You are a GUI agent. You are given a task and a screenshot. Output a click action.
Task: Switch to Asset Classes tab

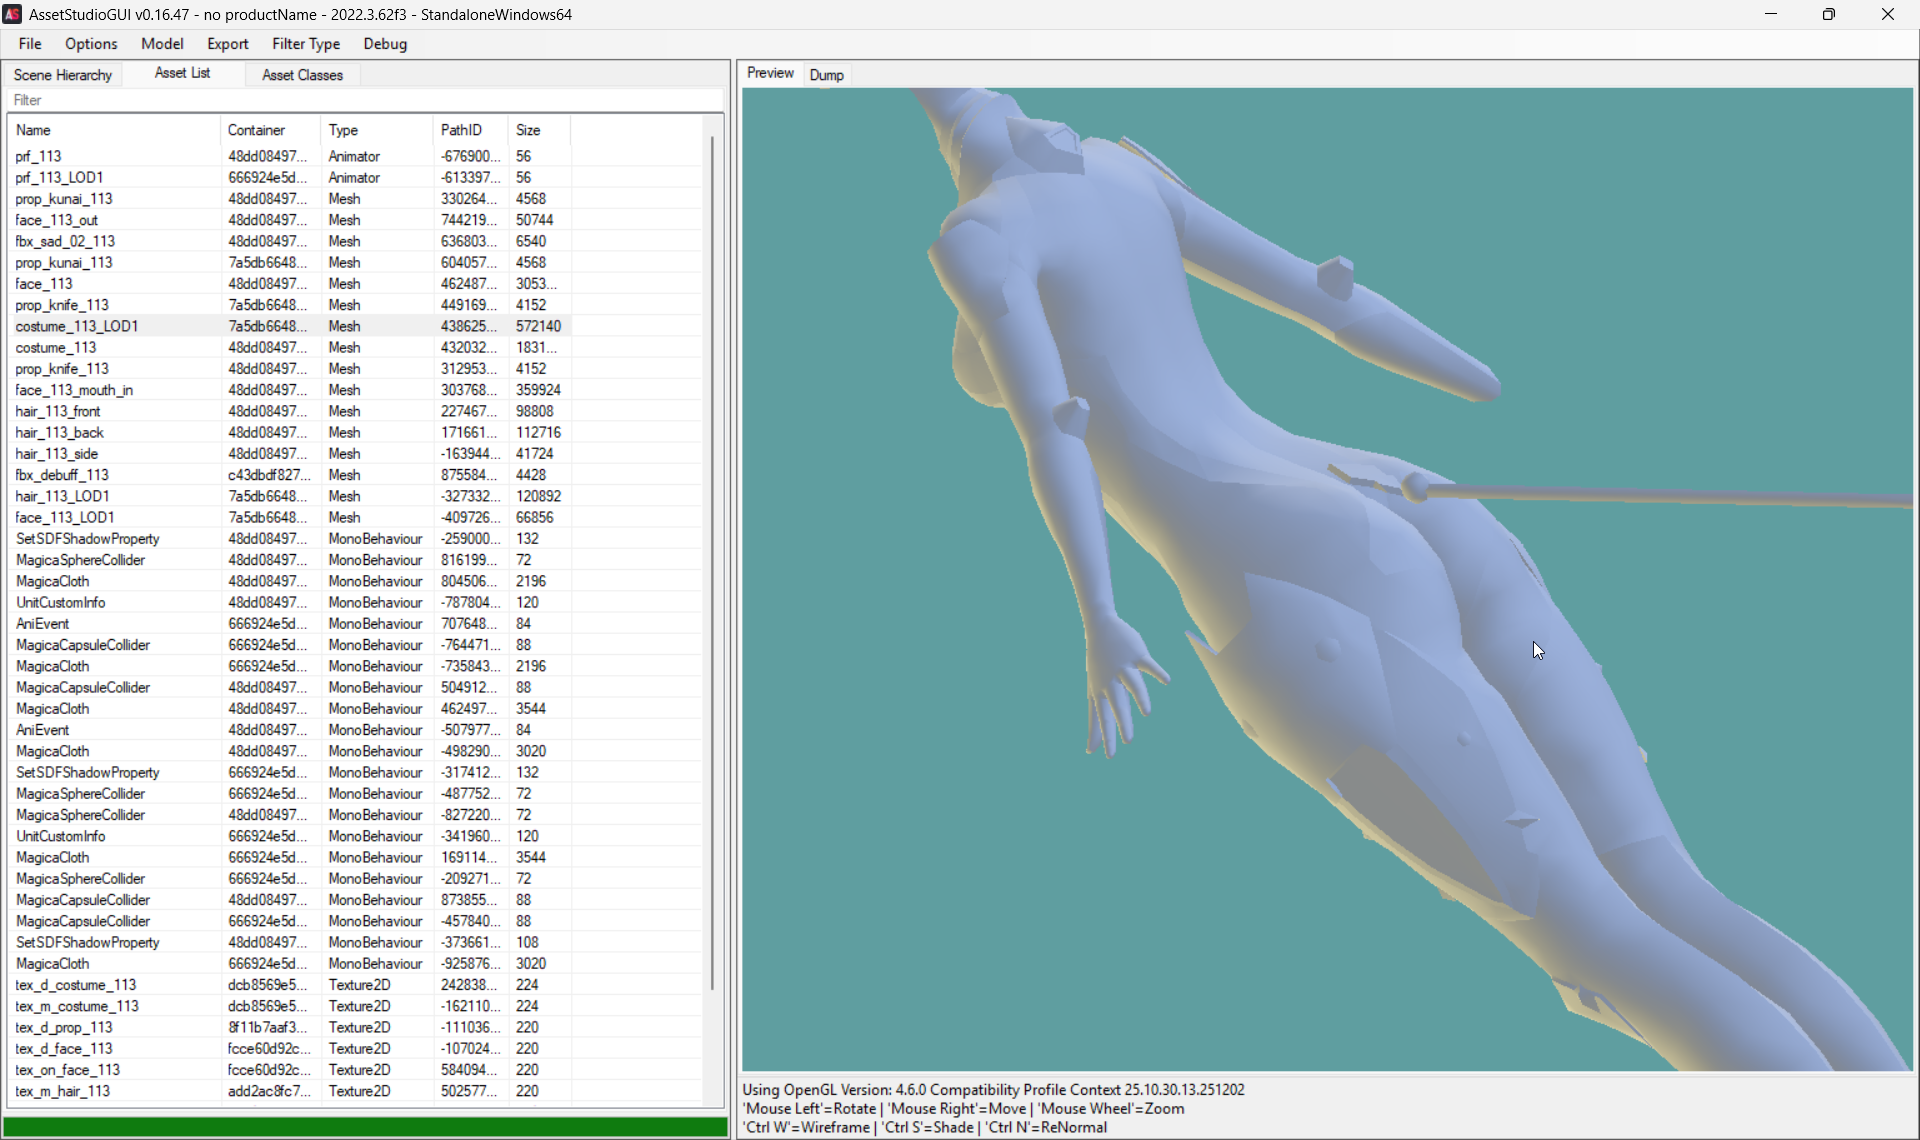click(302, 75)
